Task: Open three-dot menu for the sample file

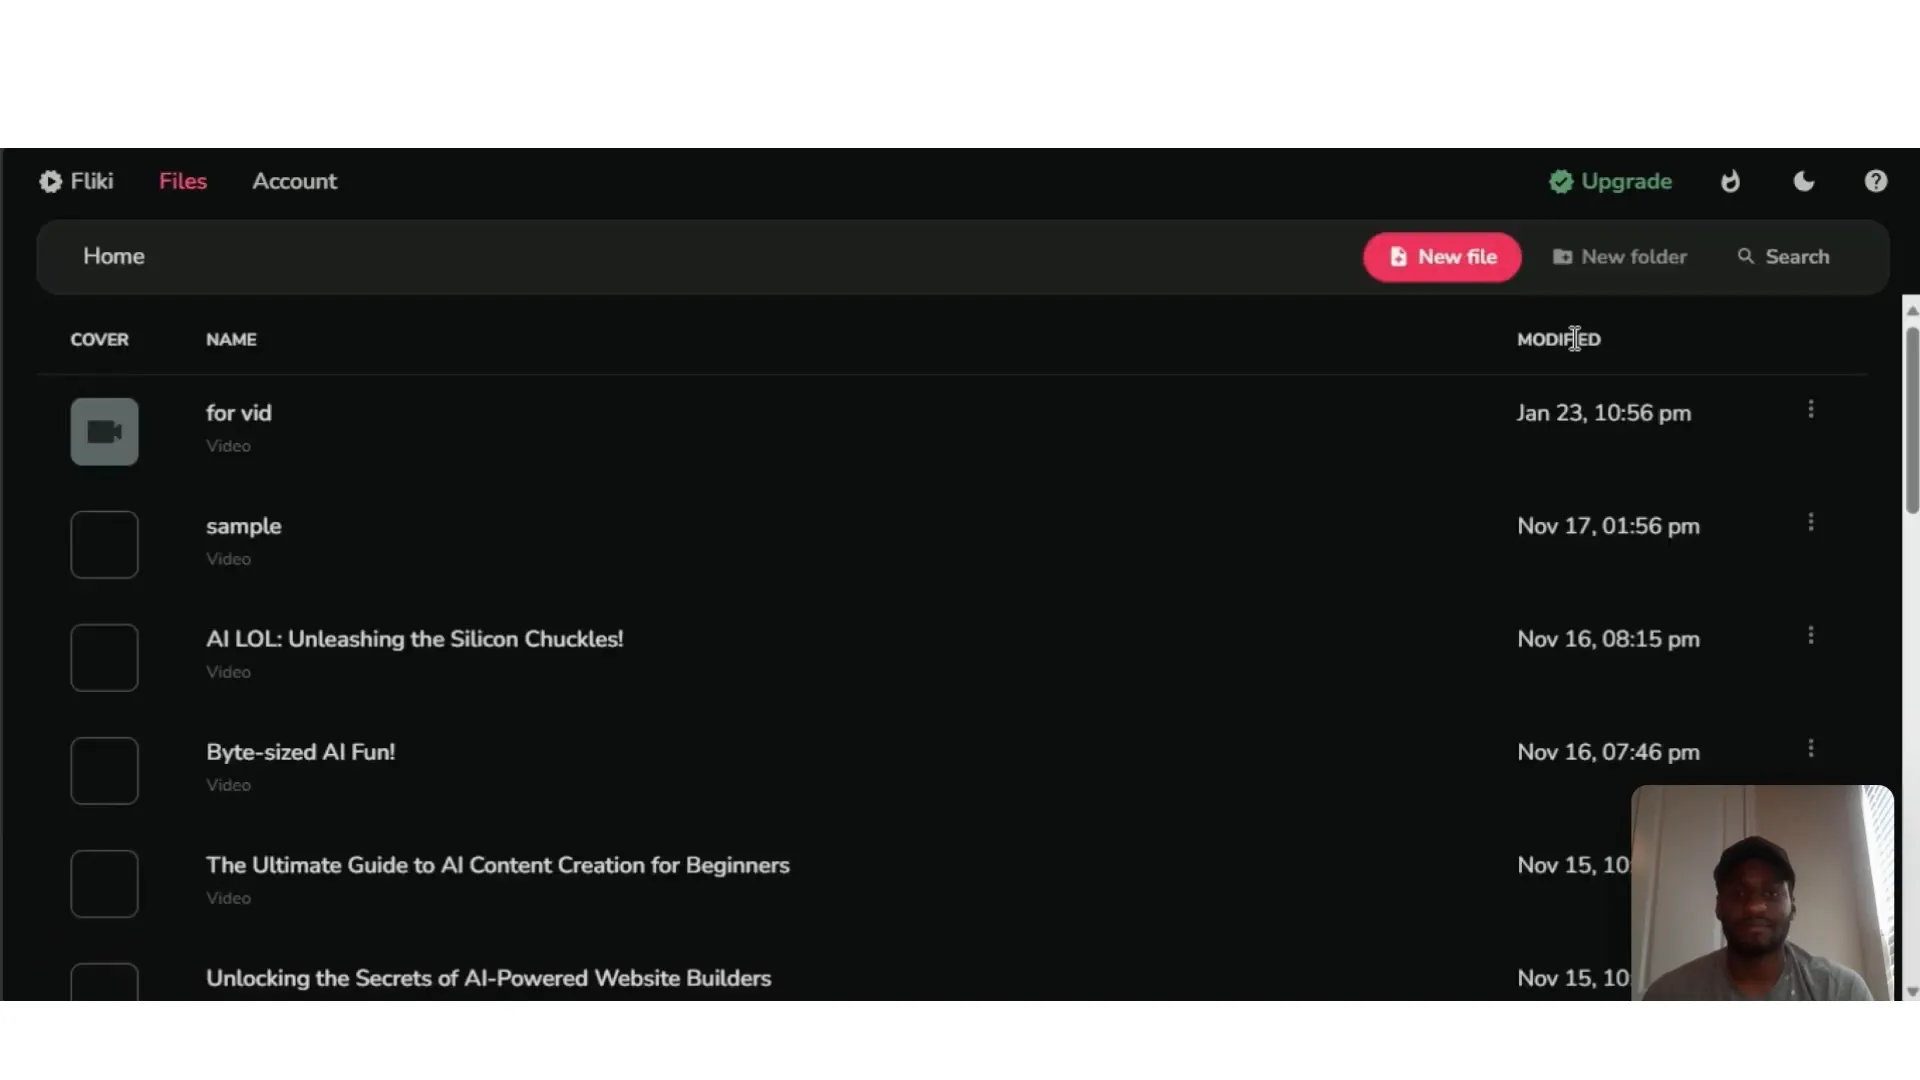Action: tap(1810, 523)
